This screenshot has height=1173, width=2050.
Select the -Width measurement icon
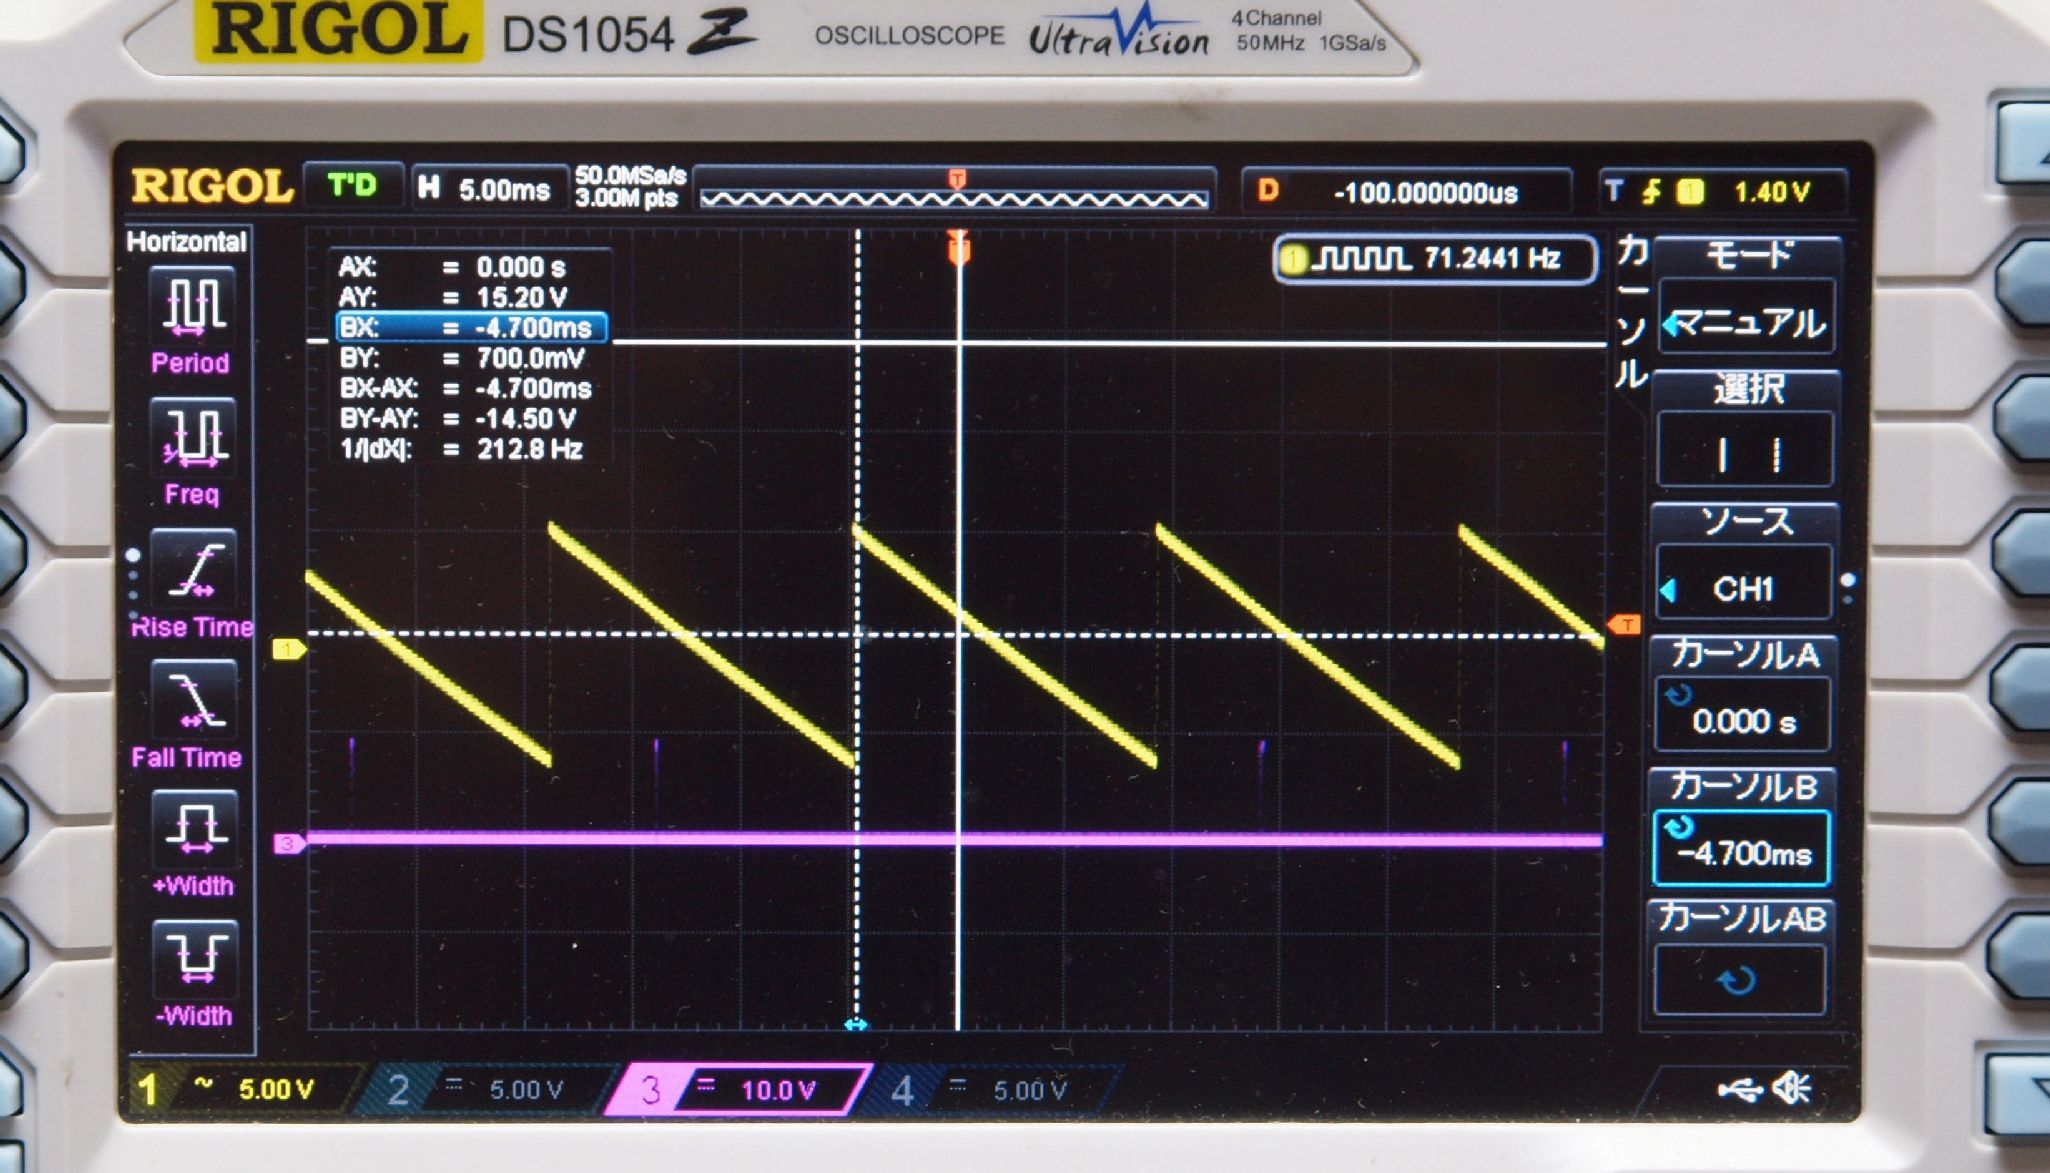click(193, 958)
